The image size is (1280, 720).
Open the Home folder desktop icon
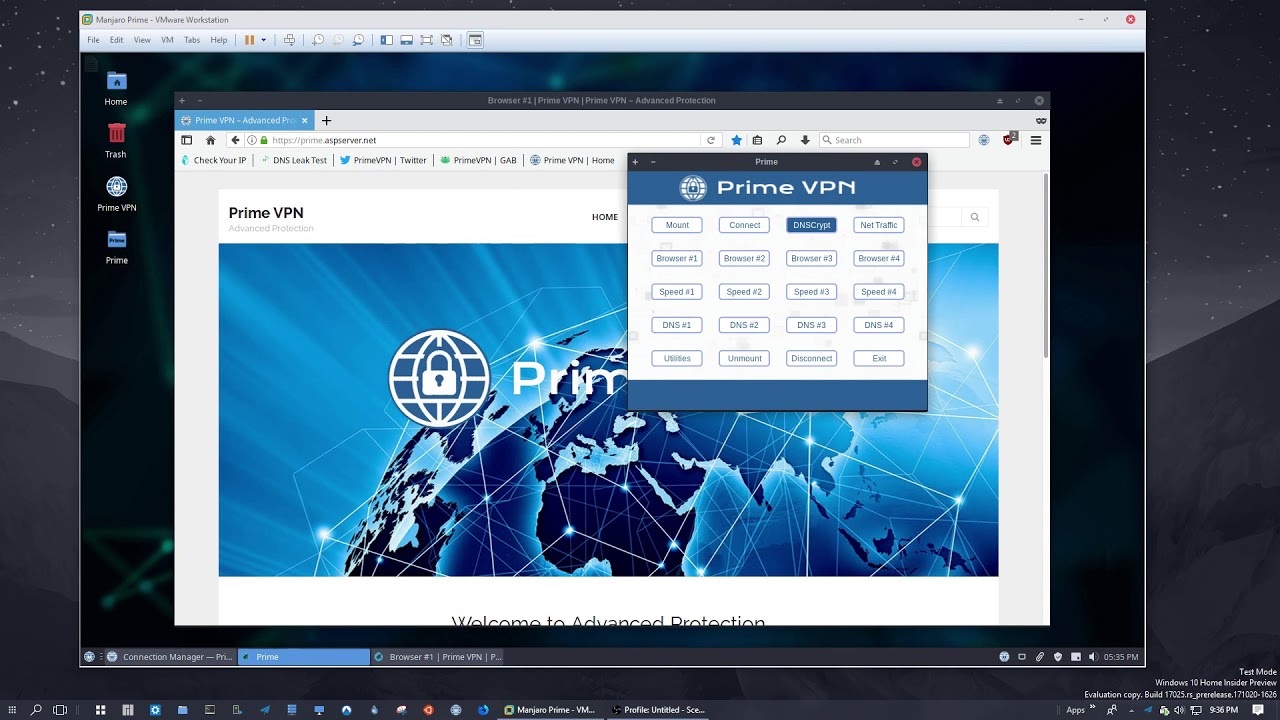(x=116, y=88)
